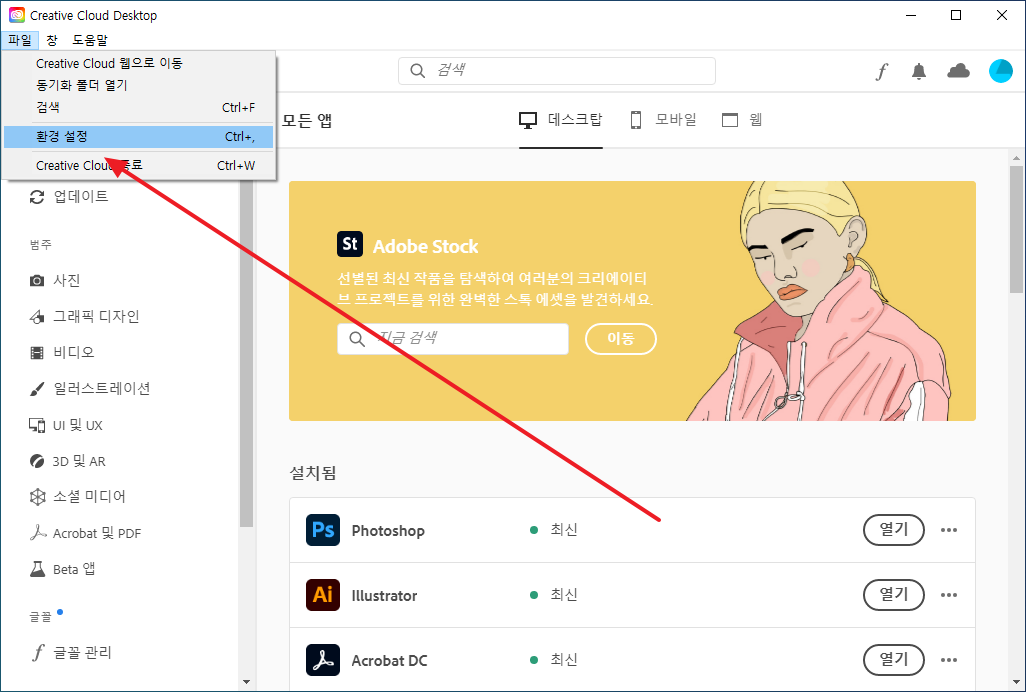Click the Acrobat 및 PDF icon
This screenshot has height=692, width=1026.
(37, 533)
